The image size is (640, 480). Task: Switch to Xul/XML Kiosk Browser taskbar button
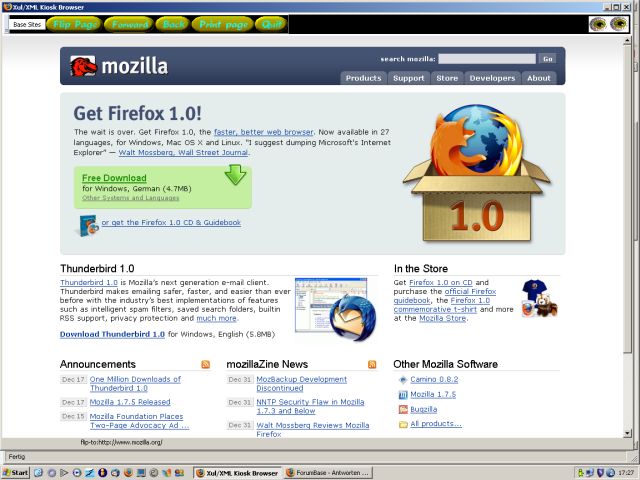pyautogui.click(x=237, y=473)
